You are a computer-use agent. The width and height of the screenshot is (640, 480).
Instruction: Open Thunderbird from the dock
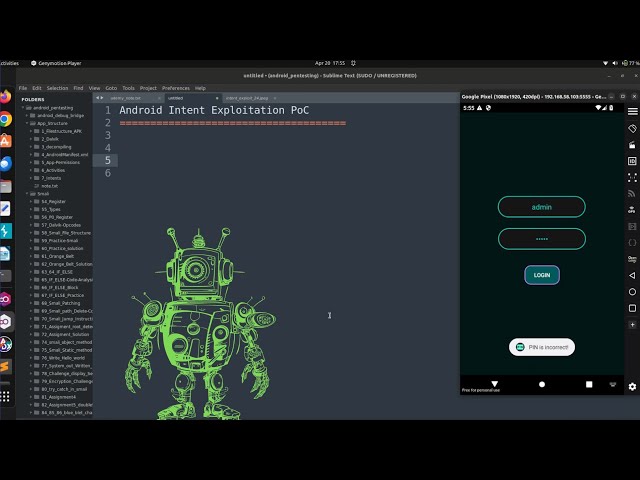point(5,164)
